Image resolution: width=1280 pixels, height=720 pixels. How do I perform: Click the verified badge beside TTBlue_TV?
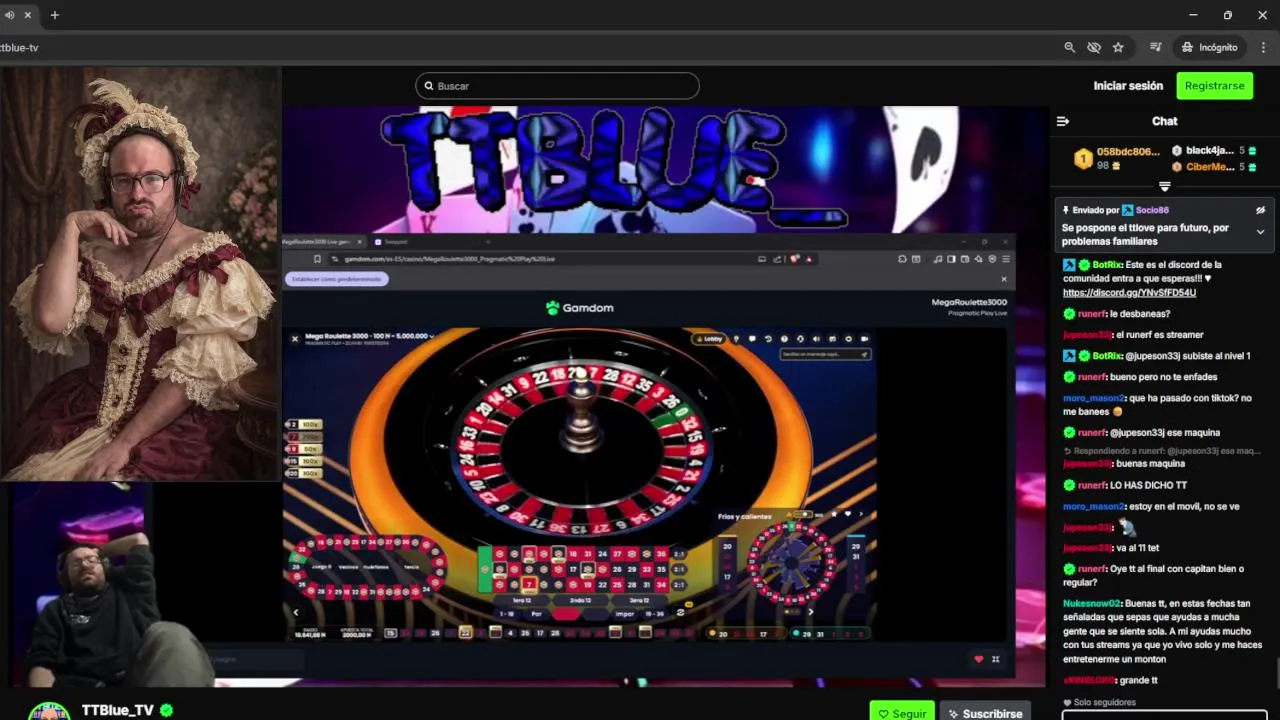click(167, 710)
